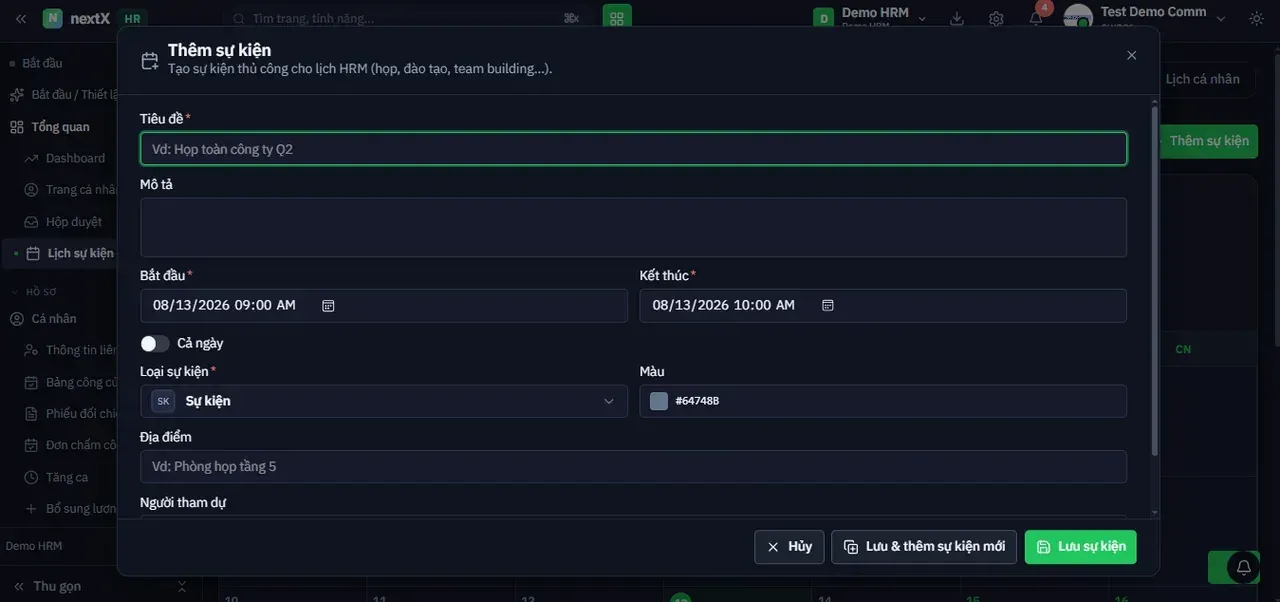Click the Hủy button

coord(789,547)
